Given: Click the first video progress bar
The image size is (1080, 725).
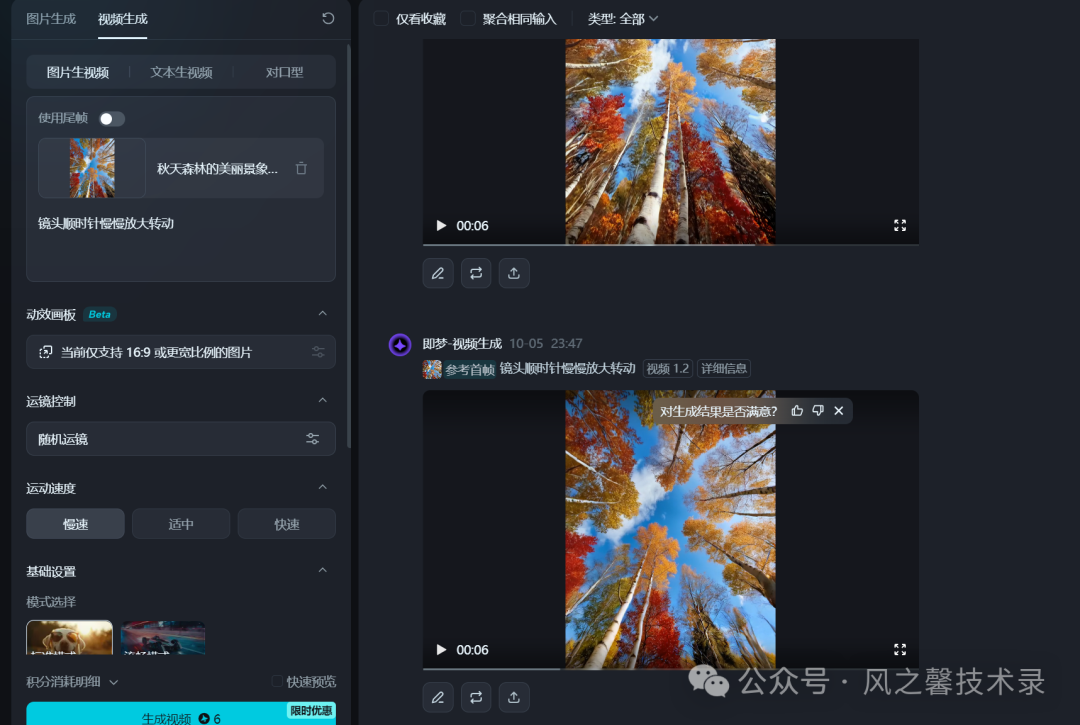Looking at the screenshot, I should pos(671,244).
